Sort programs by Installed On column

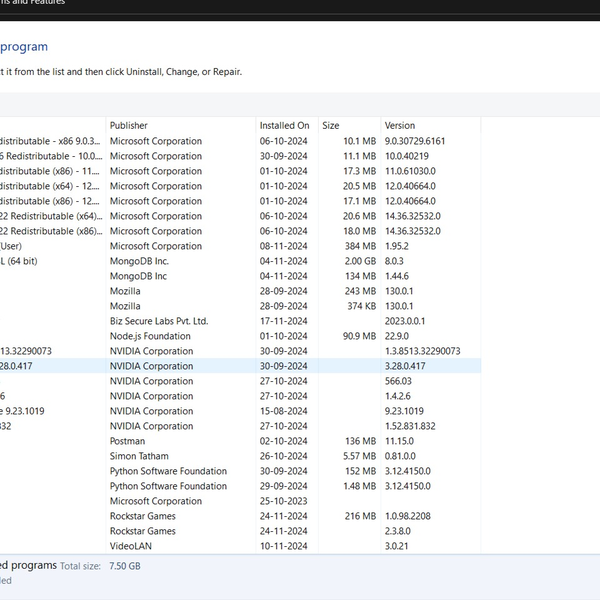point(284,126)
